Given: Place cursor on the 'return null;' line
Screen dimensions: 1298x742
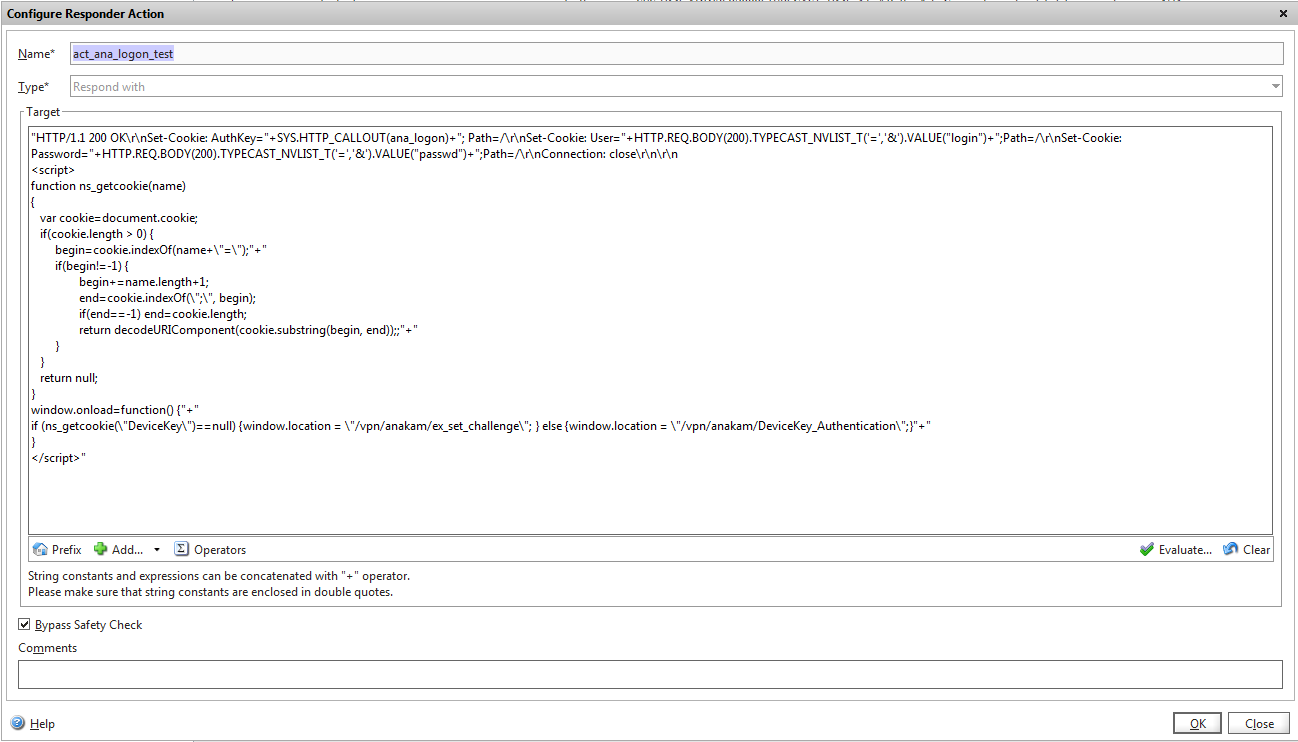Looking at the screenshot, I should click(69, 378).
